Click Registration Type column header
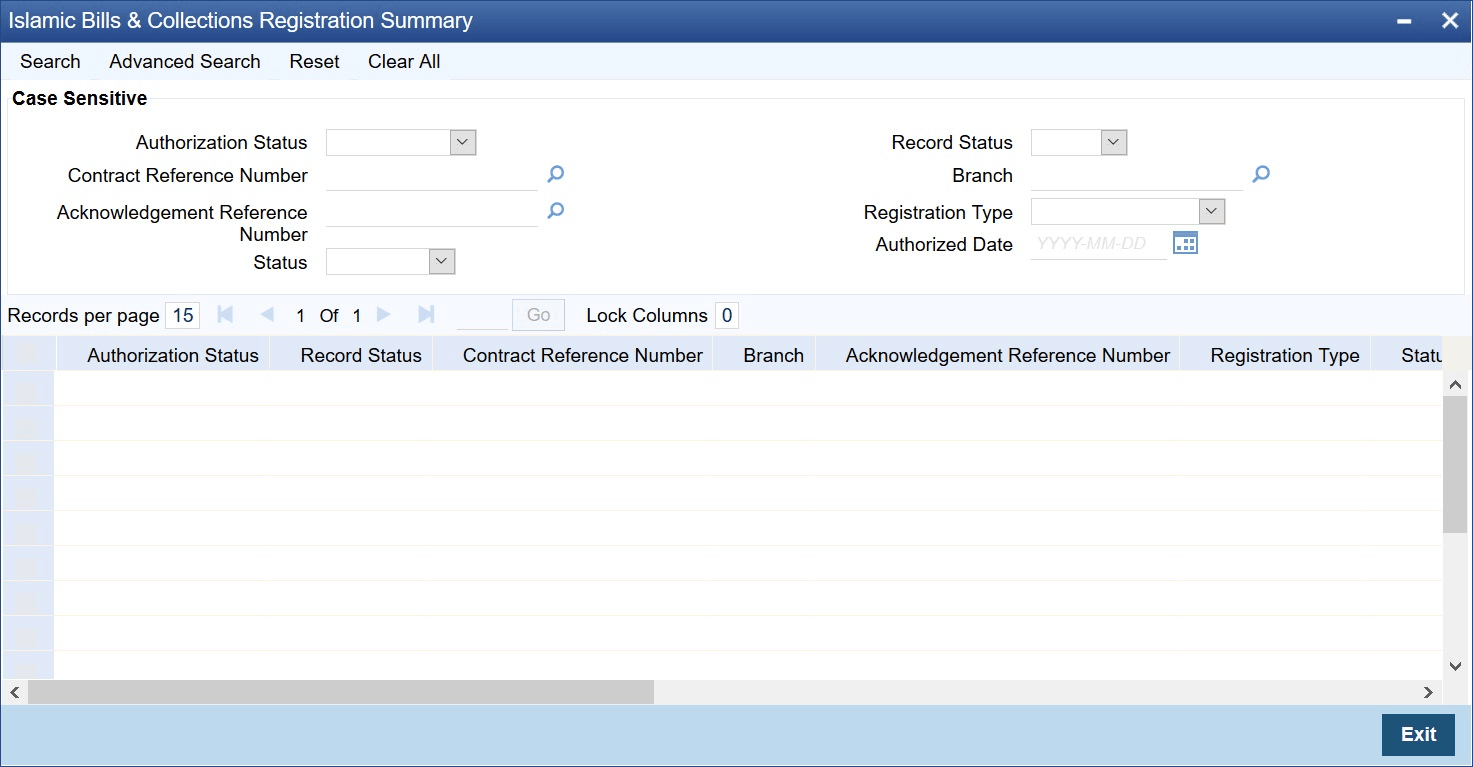This screenshot has height=767, width=1473. tap(1285, 355)
